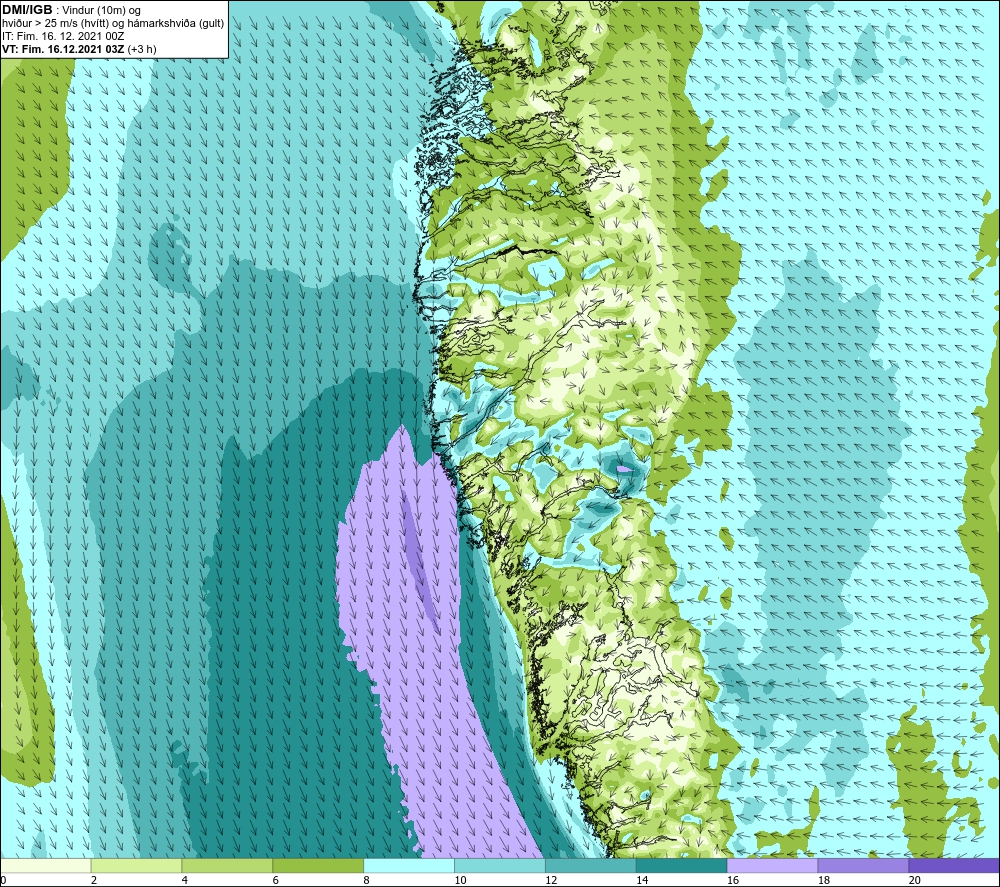1000x887 pixels.
Task: Click the scale label "10"
Action: 460,880
